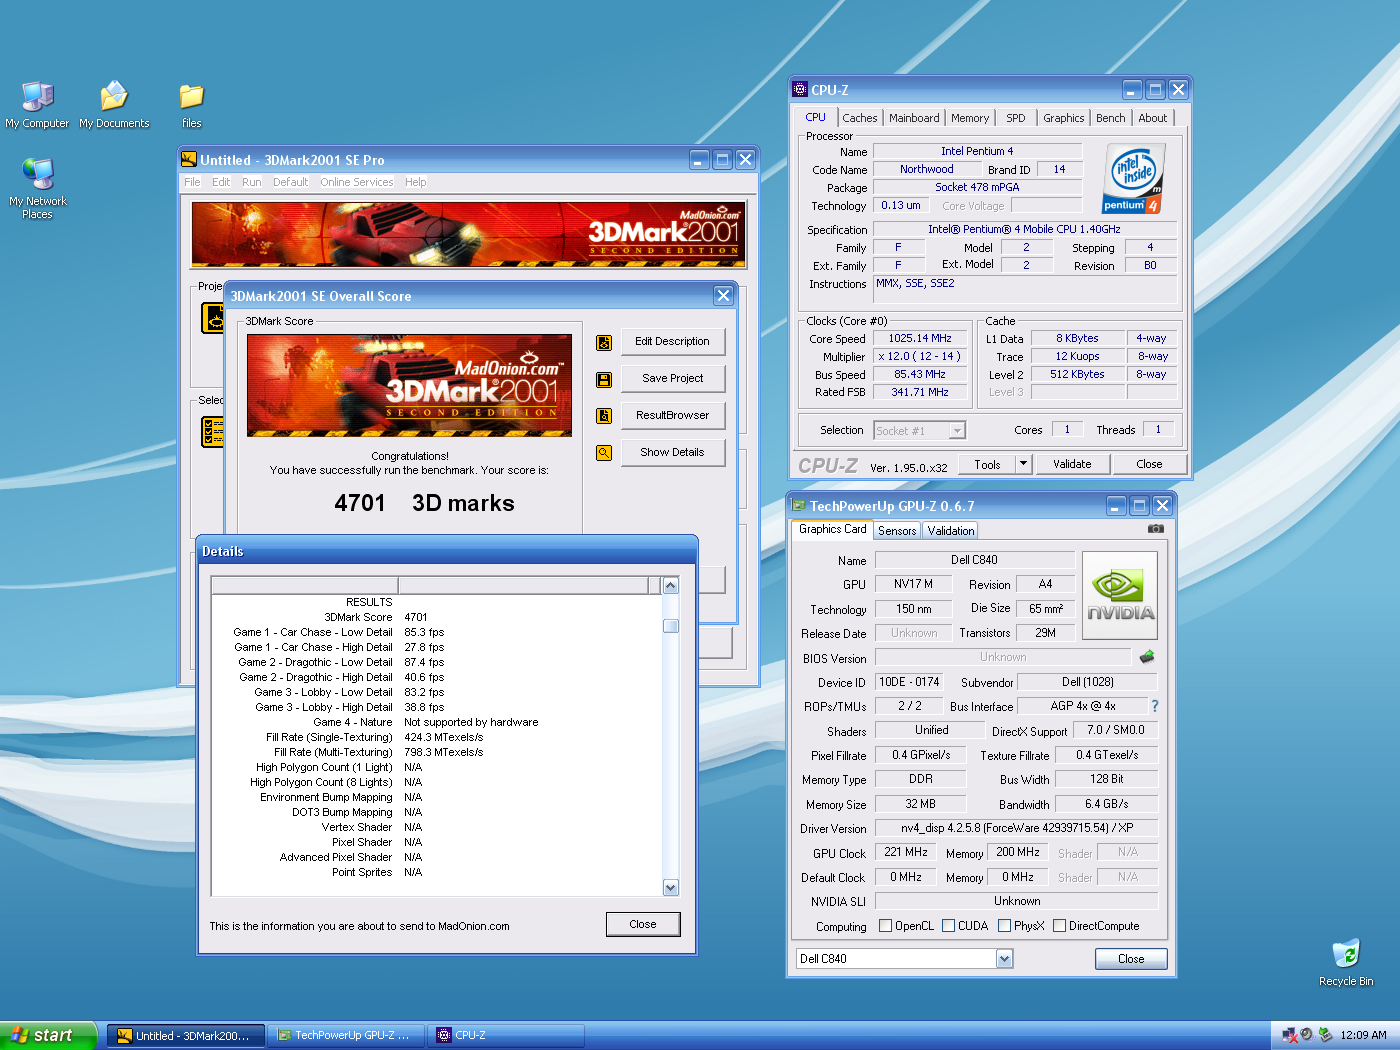Click the Details list scrollbar down arrow
The width and height of the screenshot is (1400, 1050).
(671, 888)
